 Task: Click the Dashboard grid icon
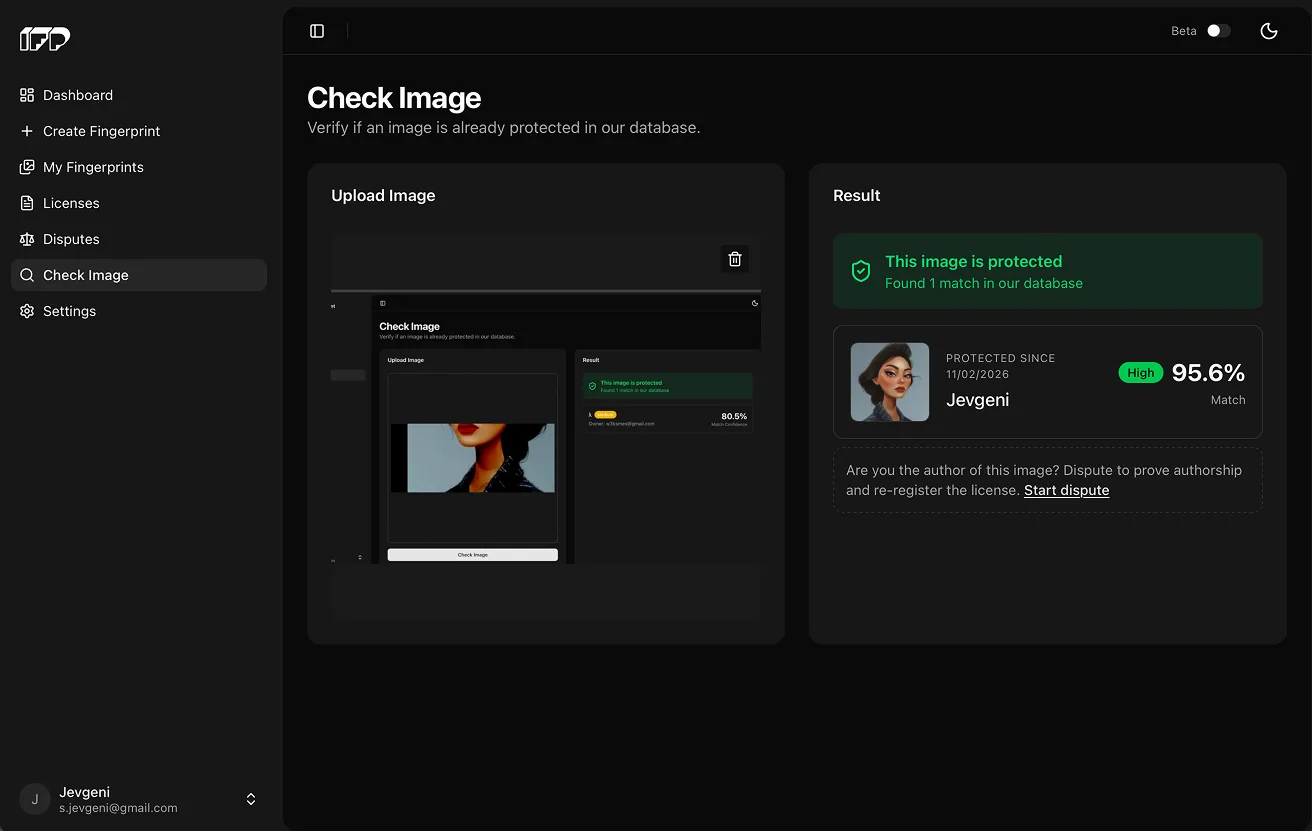27,95
